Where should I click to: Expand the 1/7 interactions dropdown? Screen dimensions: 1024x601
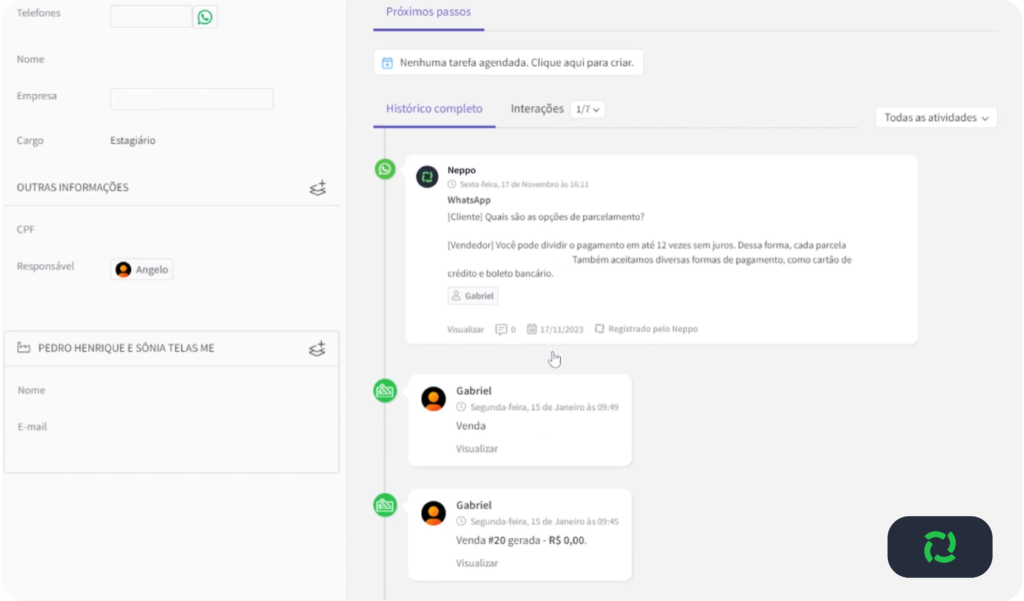(x=587, y=109)
